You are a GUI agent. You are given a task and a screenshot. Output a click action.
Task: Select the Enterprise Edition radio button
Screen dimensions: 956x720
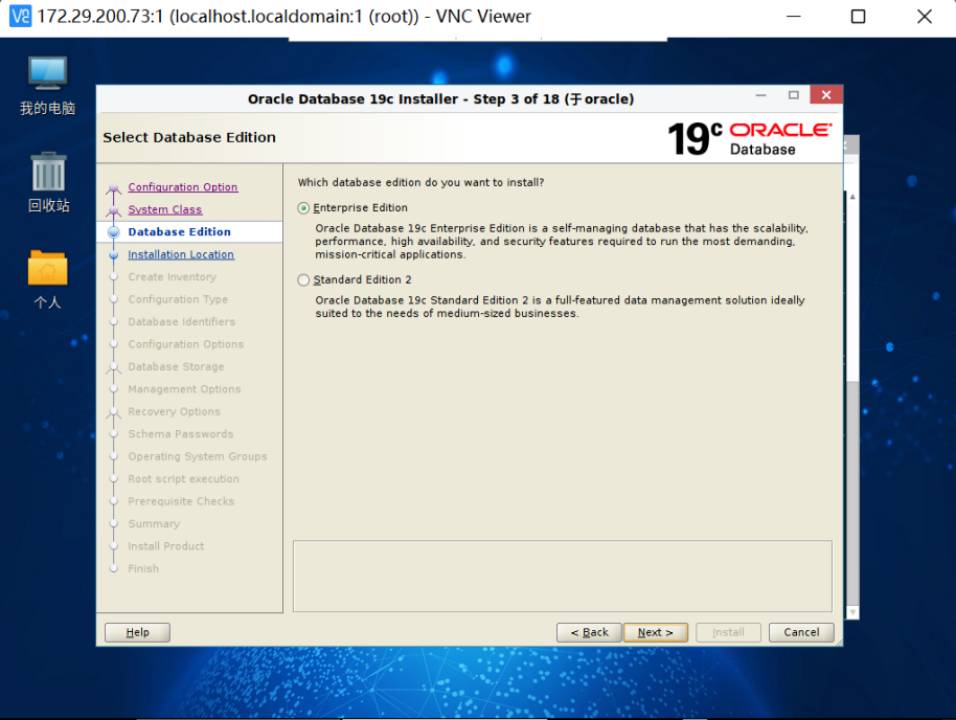point(304,208)
